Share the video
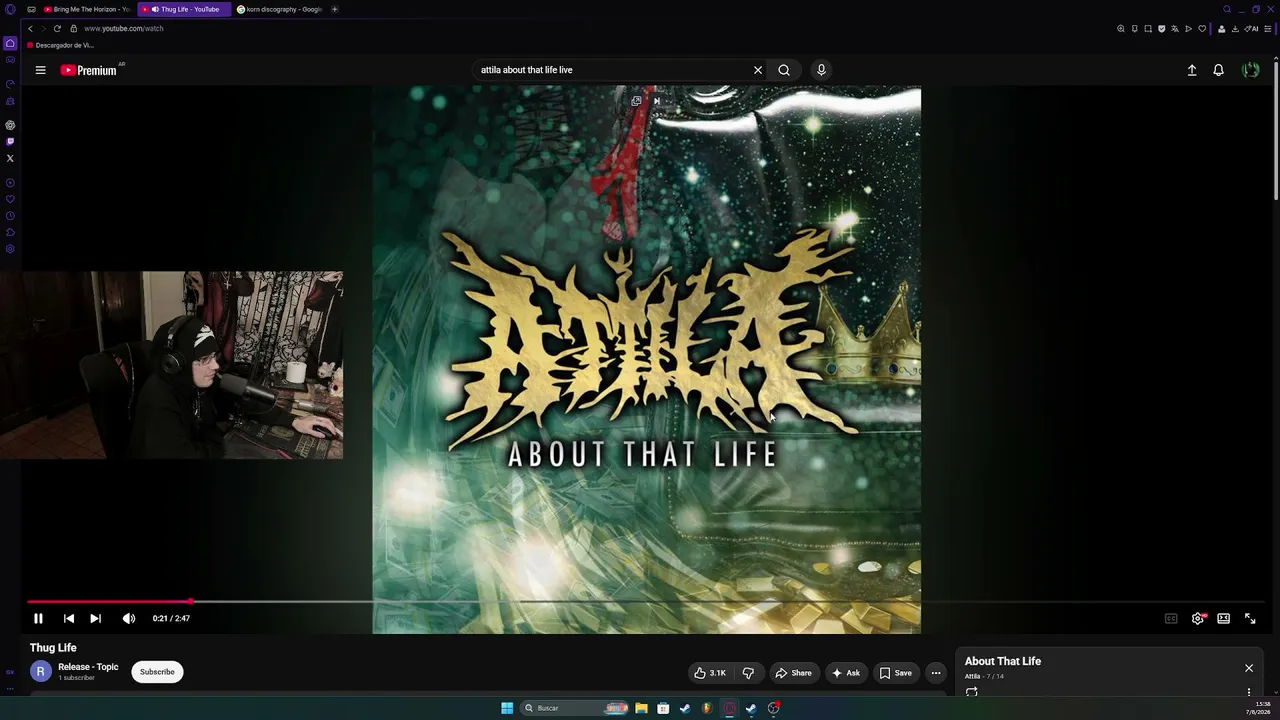Viewport: 1280px width, 720px height. tap(793, 673)
